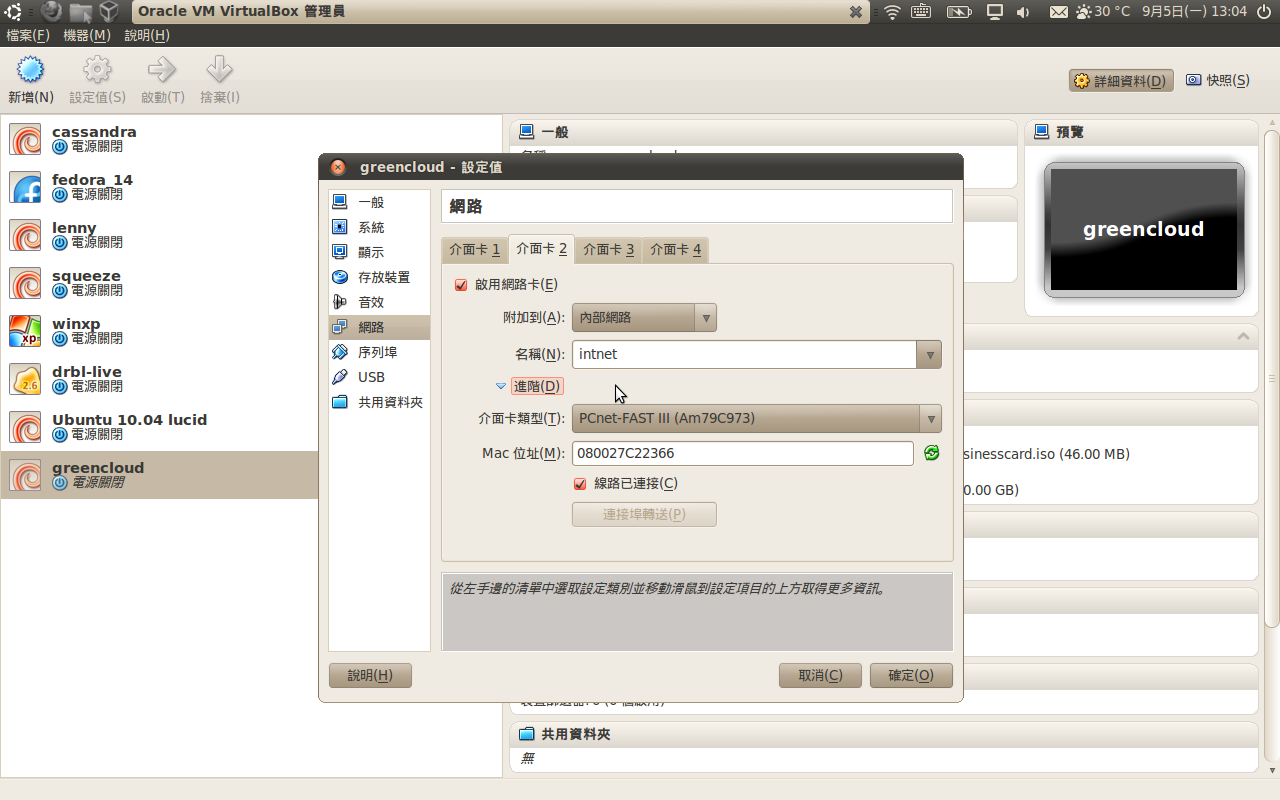Screen dimensions: 1280x800
Task: Regenerate the MAC address with the refresh icon
Action: click(x=932, y=453)
